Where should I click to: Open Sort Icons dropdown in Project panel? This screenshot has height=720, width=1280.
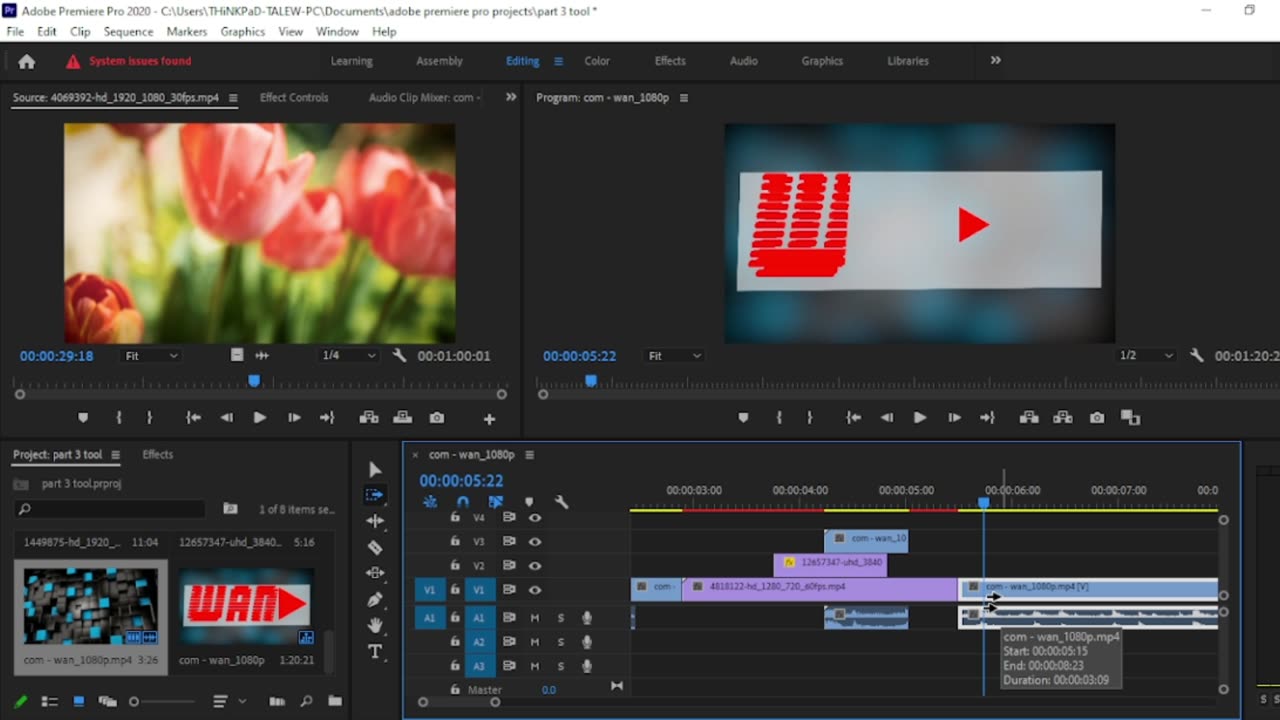click(x=227, y=701)
